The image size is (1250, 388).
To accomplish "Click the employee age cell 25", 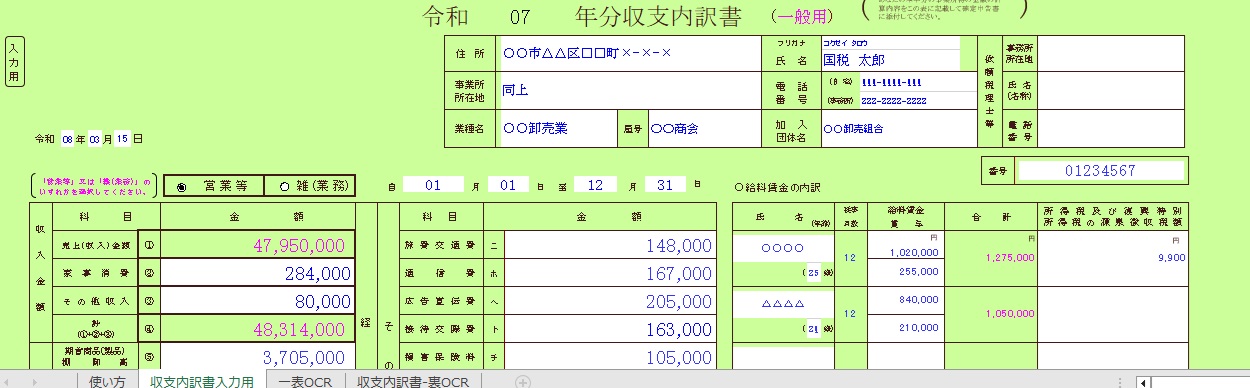I will click(x=813, y=272).
